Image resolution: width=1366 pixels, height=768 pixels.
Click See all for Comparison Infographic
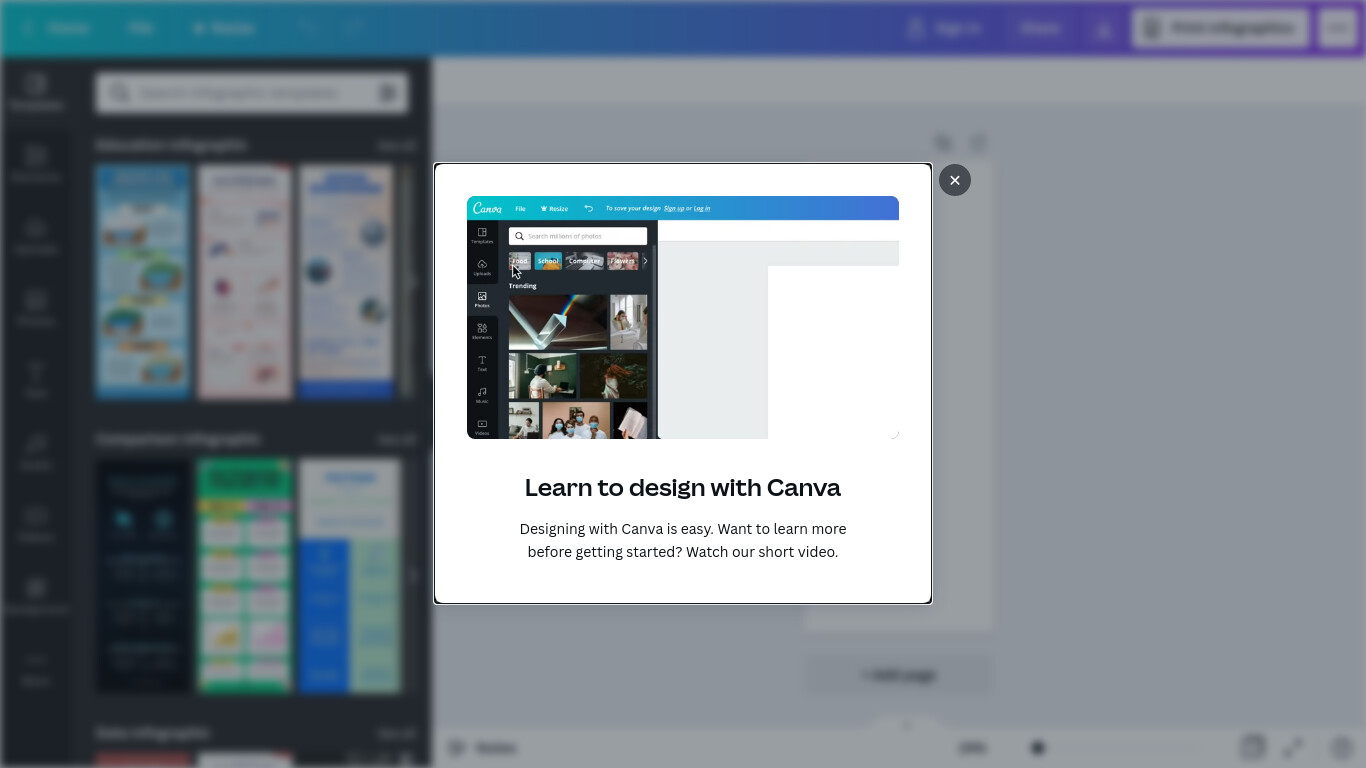pyautogui.click(x=396, y=439)
